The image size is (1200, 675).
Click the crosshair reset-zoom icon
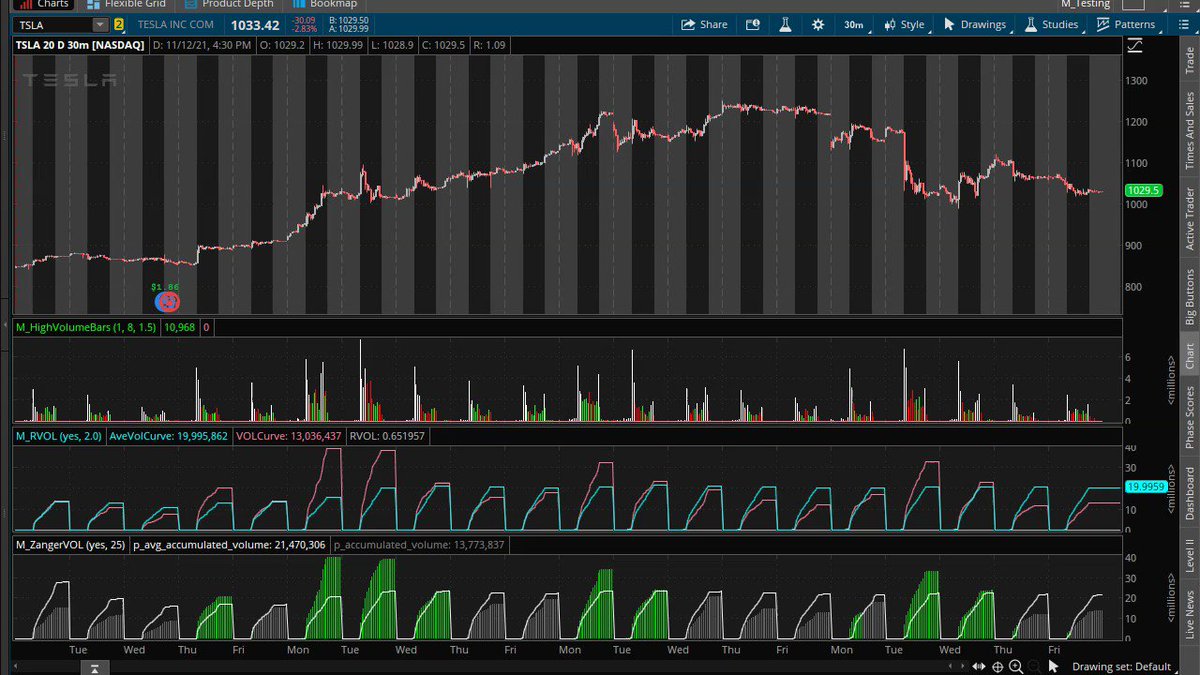(997, 666)
